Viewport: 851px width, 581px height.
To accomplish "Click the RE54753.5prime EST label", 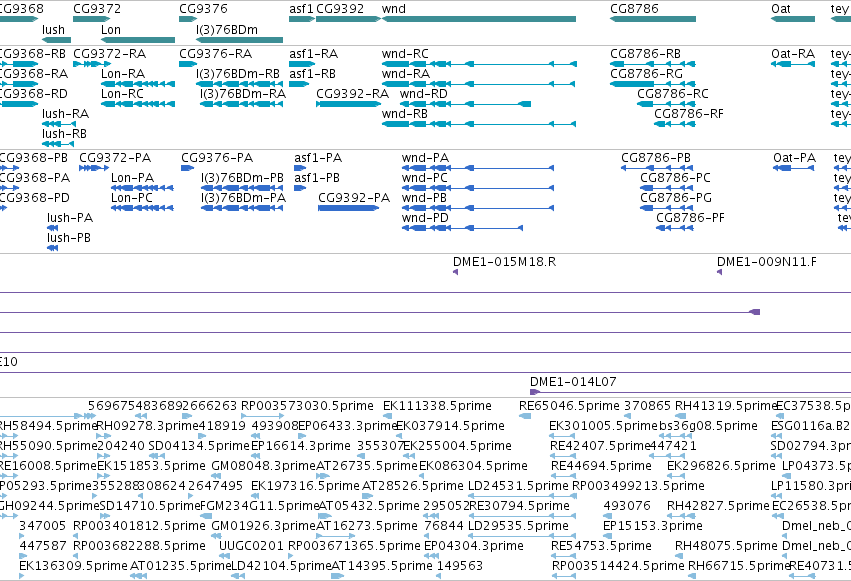I will point(601,546).
